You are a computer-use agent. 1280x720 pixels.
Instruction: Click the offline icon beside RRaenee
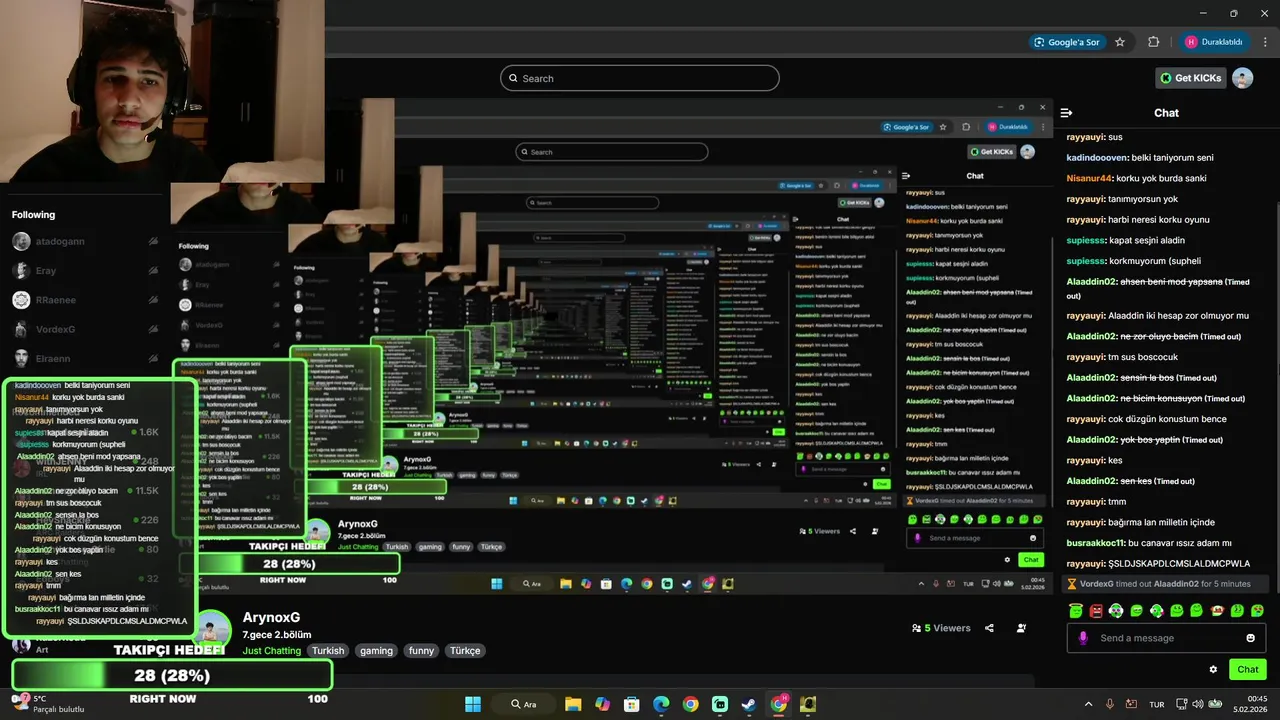(x=153, y=299)
